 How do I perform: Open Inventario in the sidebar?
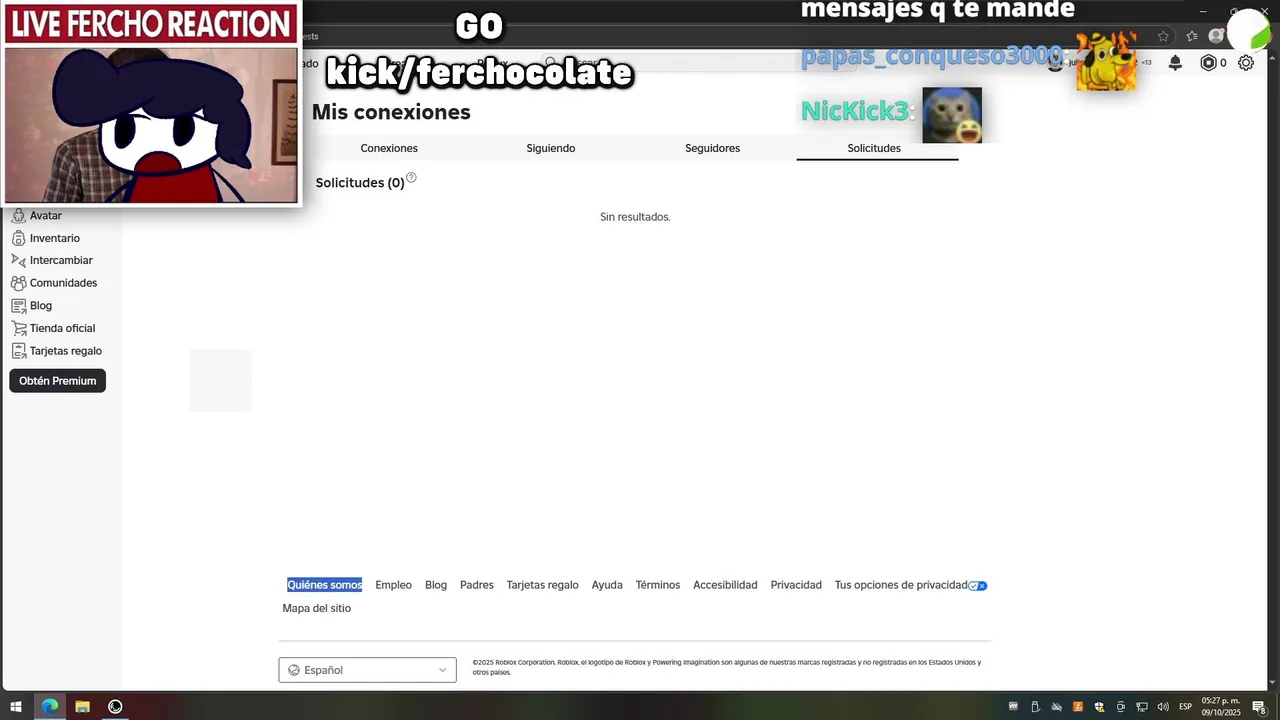(55, 238)
